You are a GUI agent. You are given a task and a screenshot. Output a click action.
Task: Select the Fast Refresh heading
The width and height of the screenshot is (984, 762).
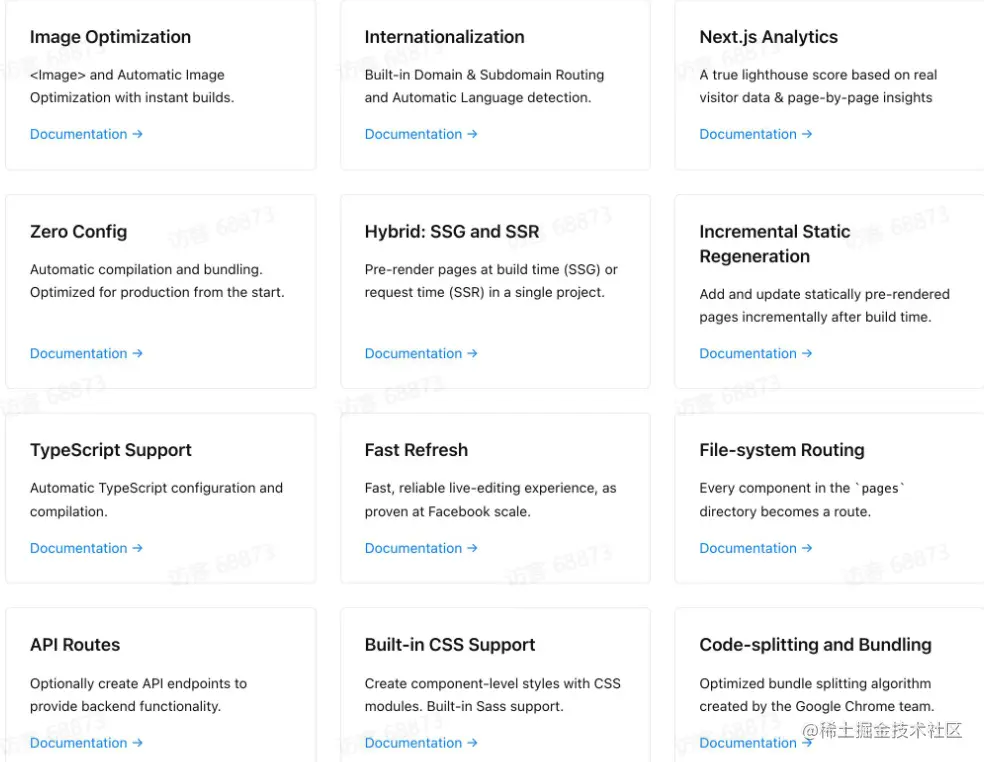[x=416, y=450]
